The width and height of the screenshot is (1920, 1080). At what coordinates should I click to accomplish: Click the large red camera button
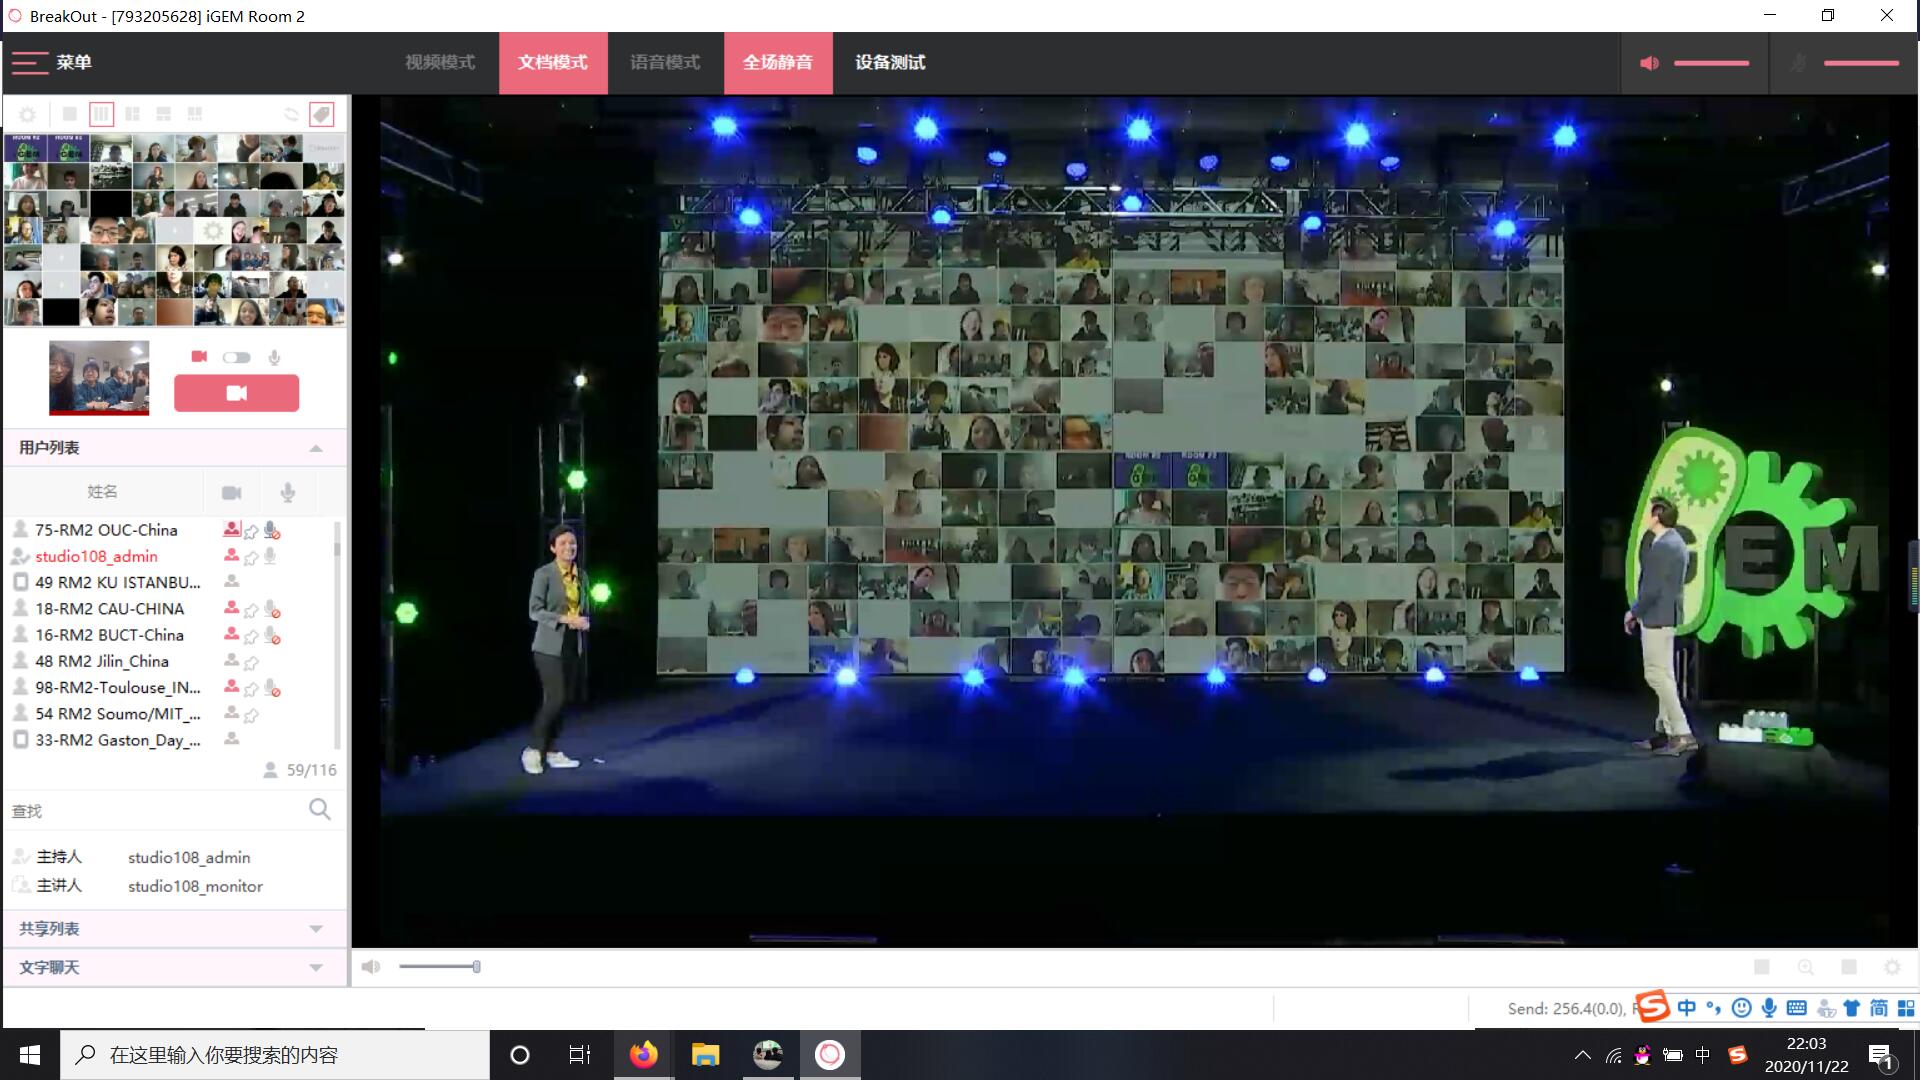[x=236, y=393]
